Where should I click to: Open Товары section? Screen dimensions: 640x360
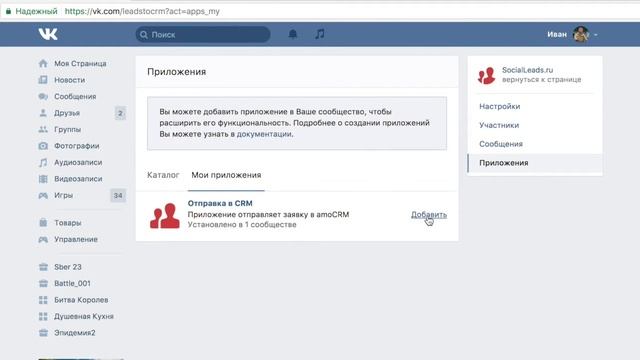(68, 222)
